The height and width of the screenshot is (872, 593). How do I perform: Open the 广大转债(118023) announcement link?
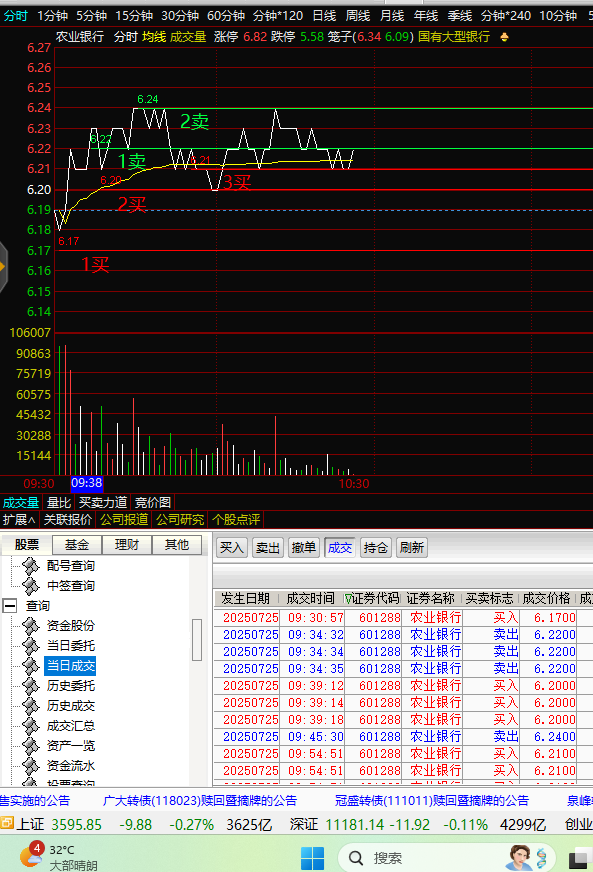[200, 801]
